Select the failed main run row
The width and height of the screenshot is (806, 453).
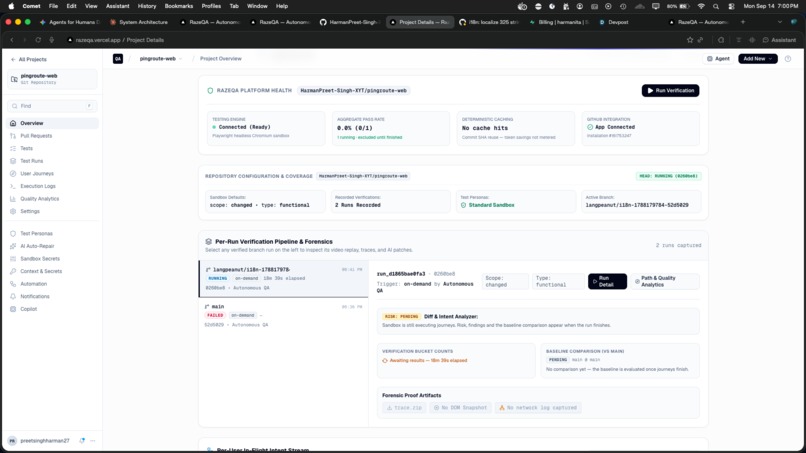[x=284, y=316]
